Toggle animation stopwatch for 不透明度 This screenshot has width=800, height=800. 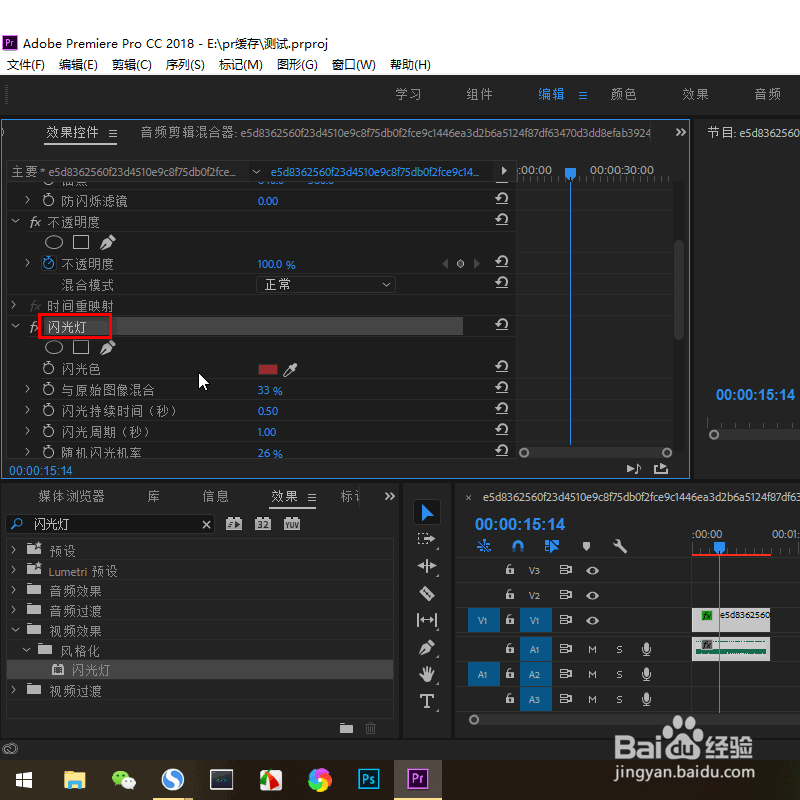click(x=48, y=263)
